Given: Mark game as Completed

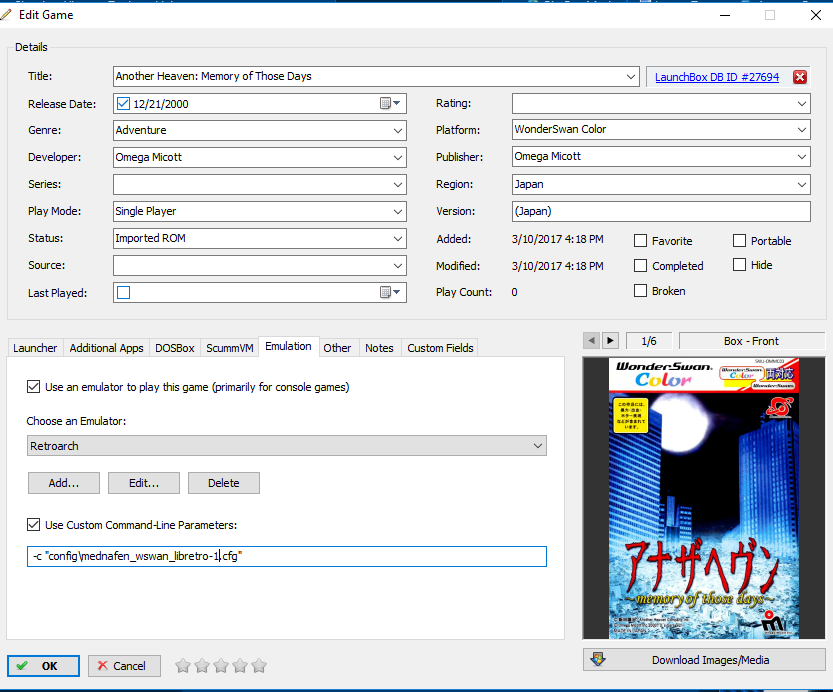Looking at the screenshot, I should [x=641, y=266].
